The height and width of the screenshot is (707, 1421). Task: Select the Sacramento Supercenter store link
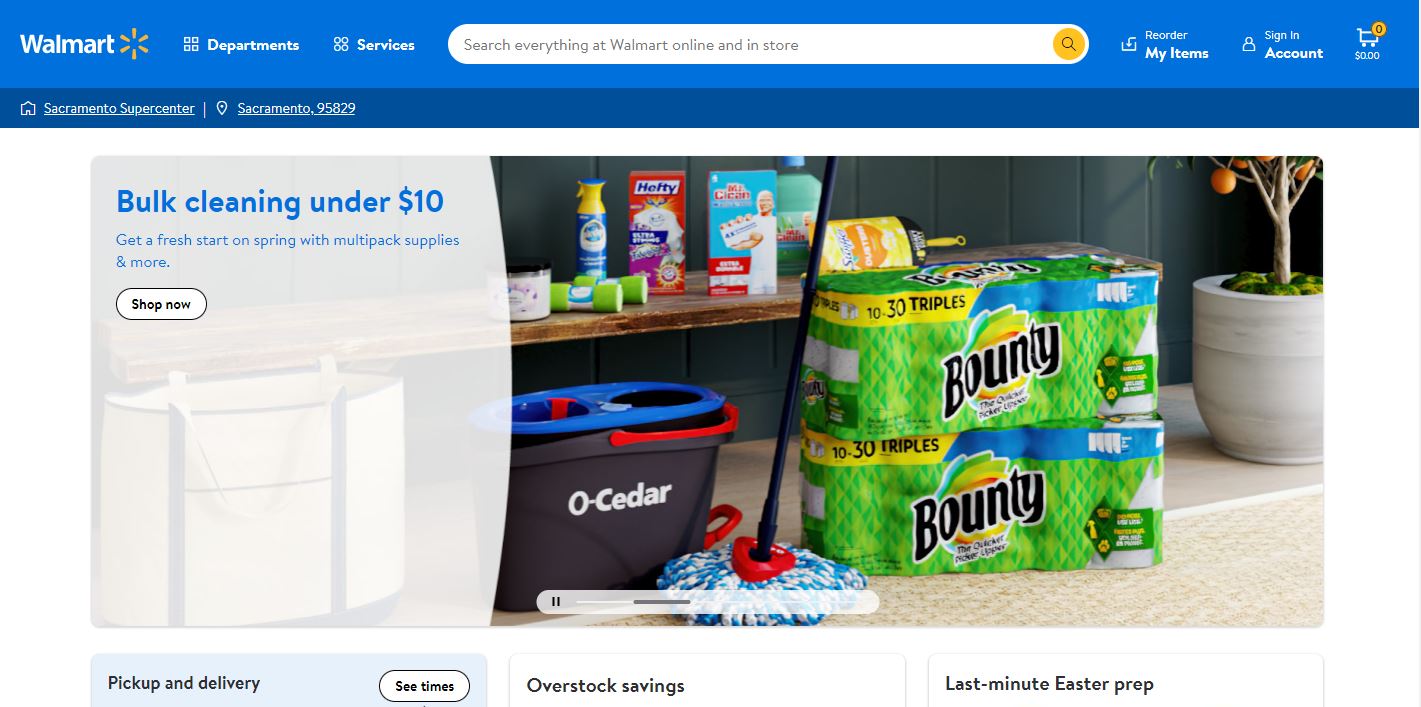[x=119, y=108]
